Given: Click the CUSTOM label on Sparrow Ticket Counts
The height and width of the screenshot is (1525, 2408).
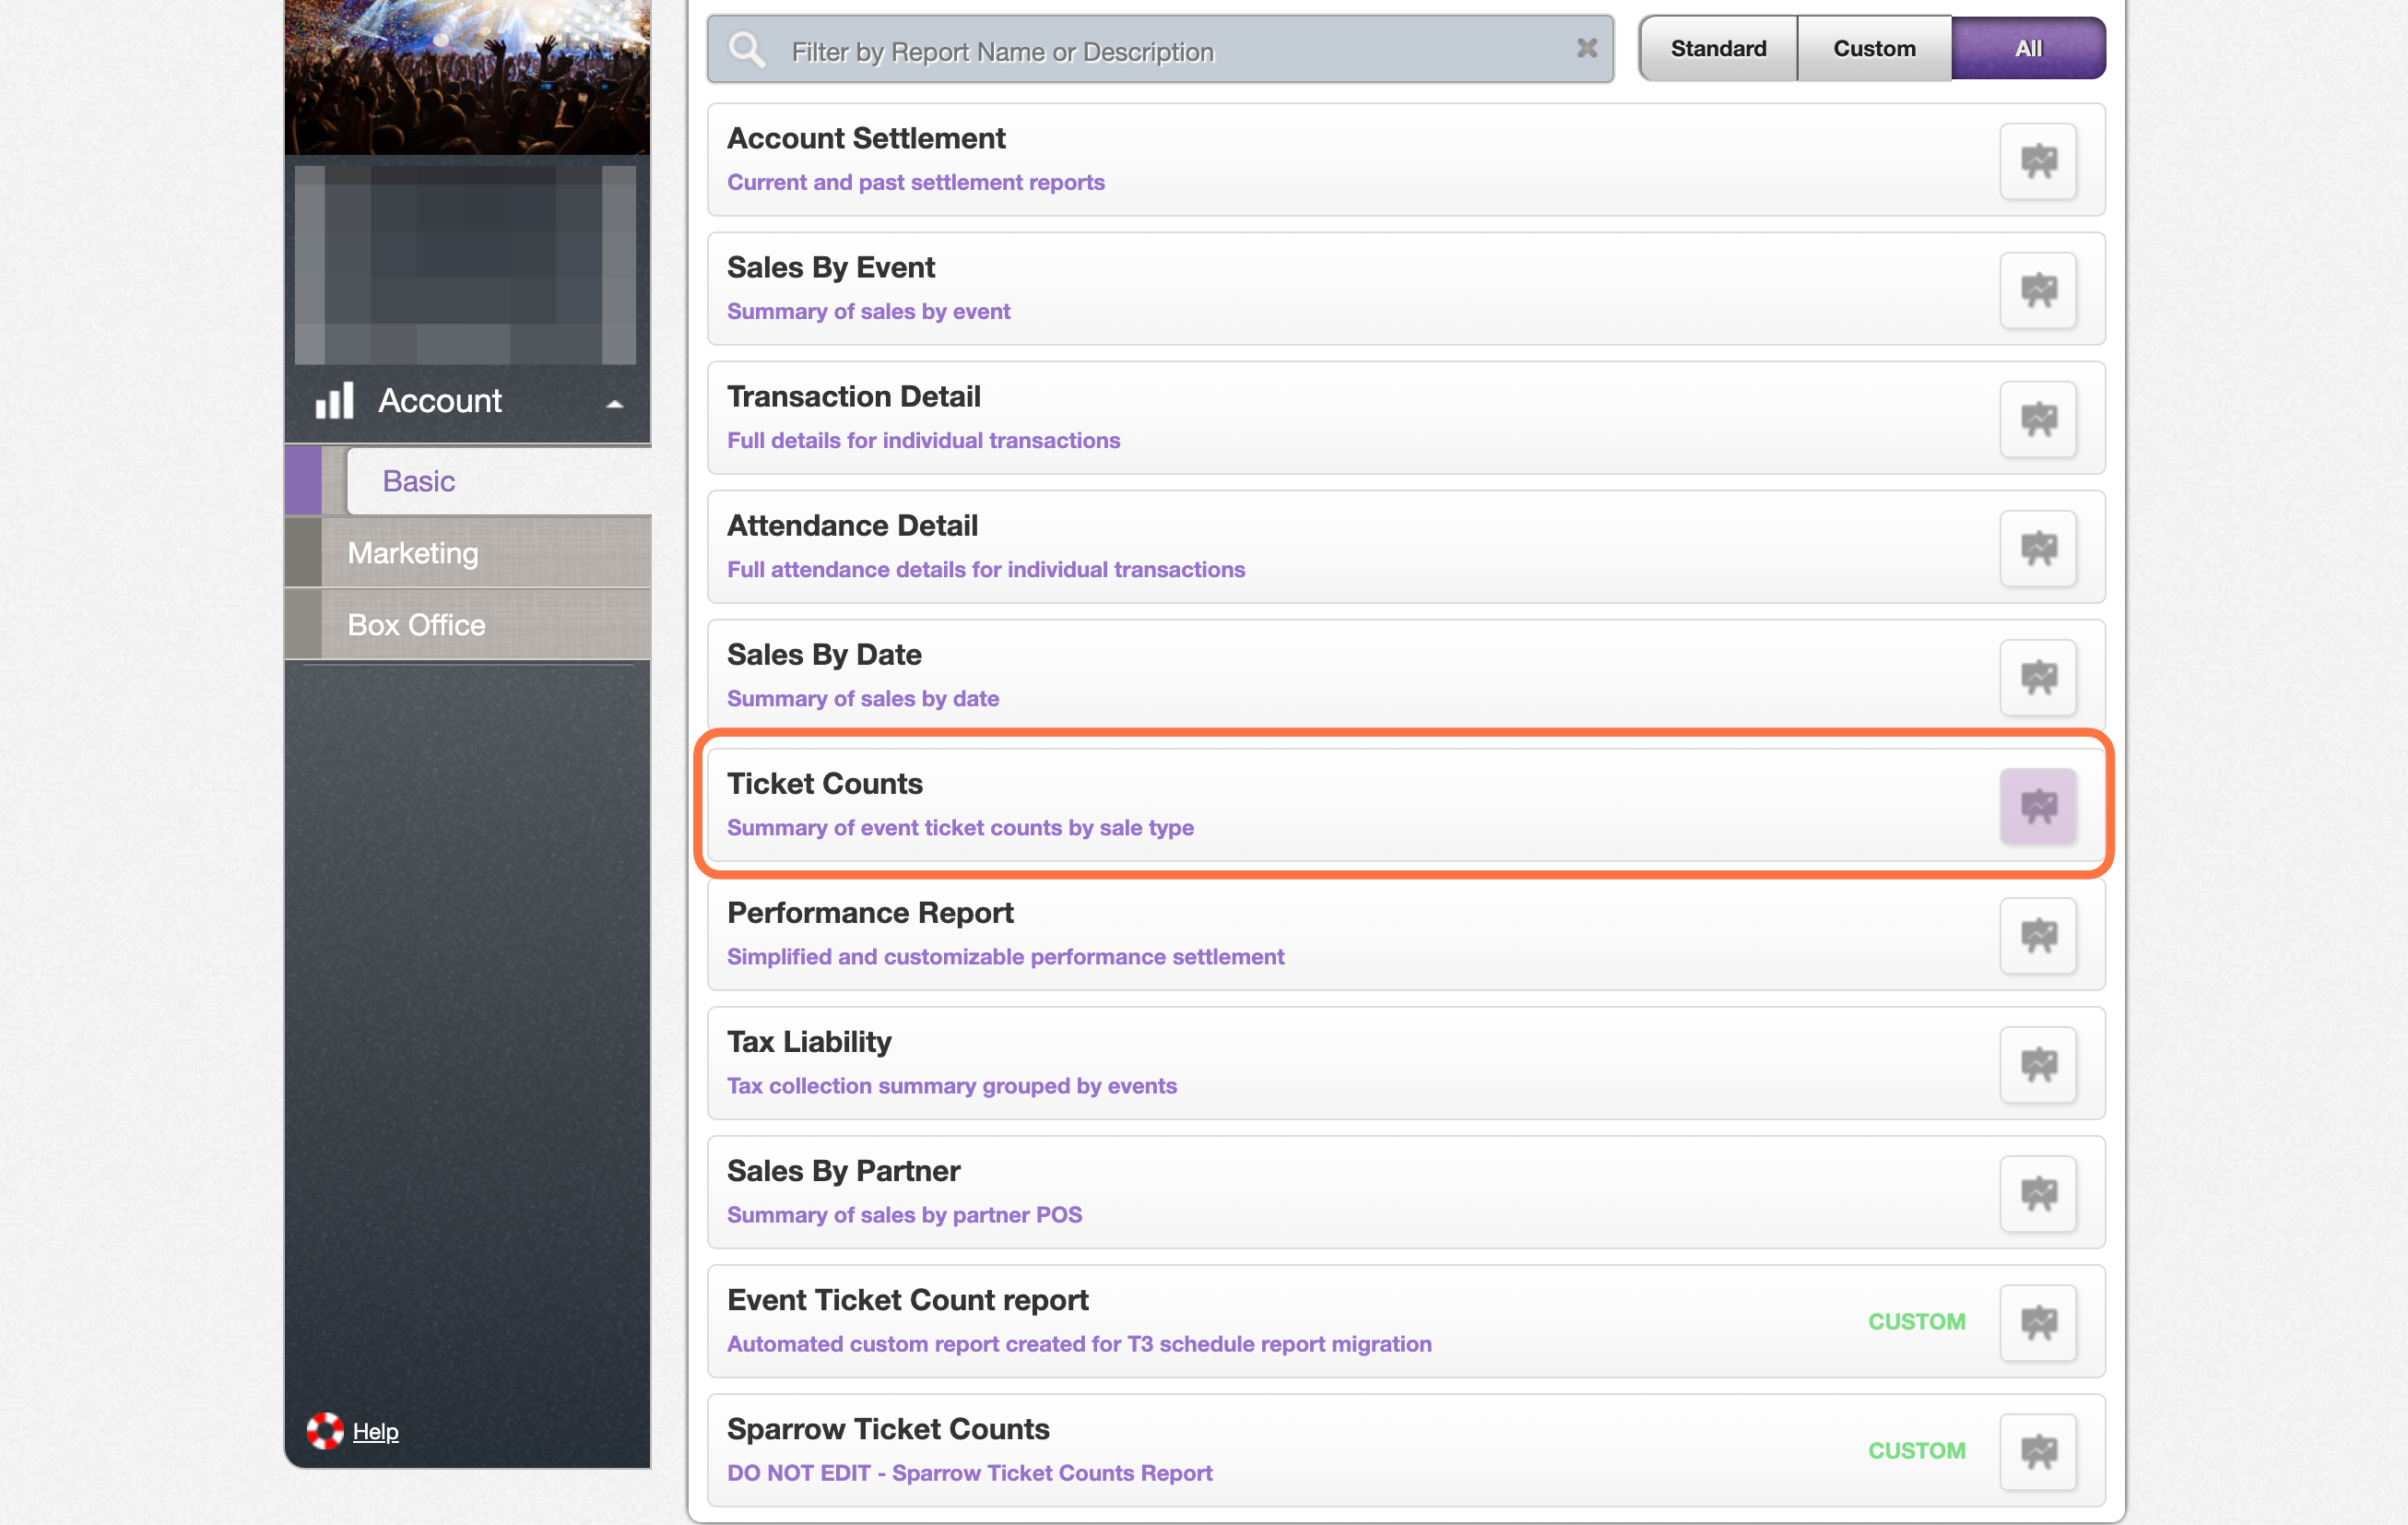Looking at the screenshot, I should pos(1917,1451).
